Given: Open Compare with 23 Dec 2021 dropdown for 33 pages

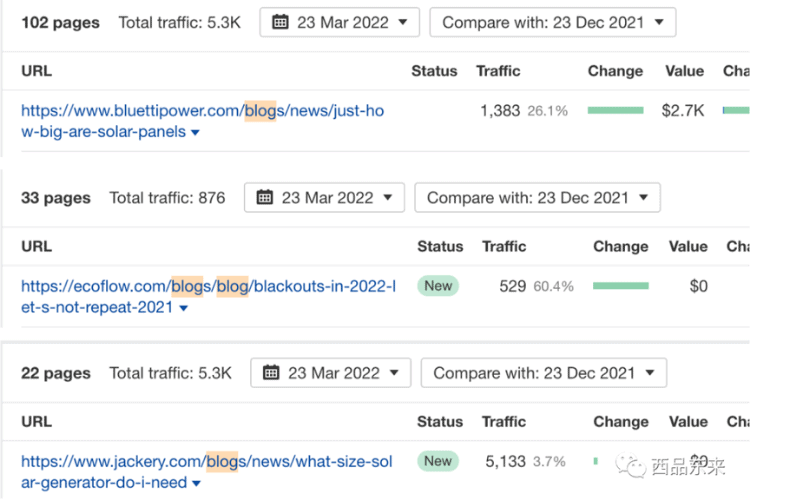Looking at the screenshot, I should (x=537, y=197).
